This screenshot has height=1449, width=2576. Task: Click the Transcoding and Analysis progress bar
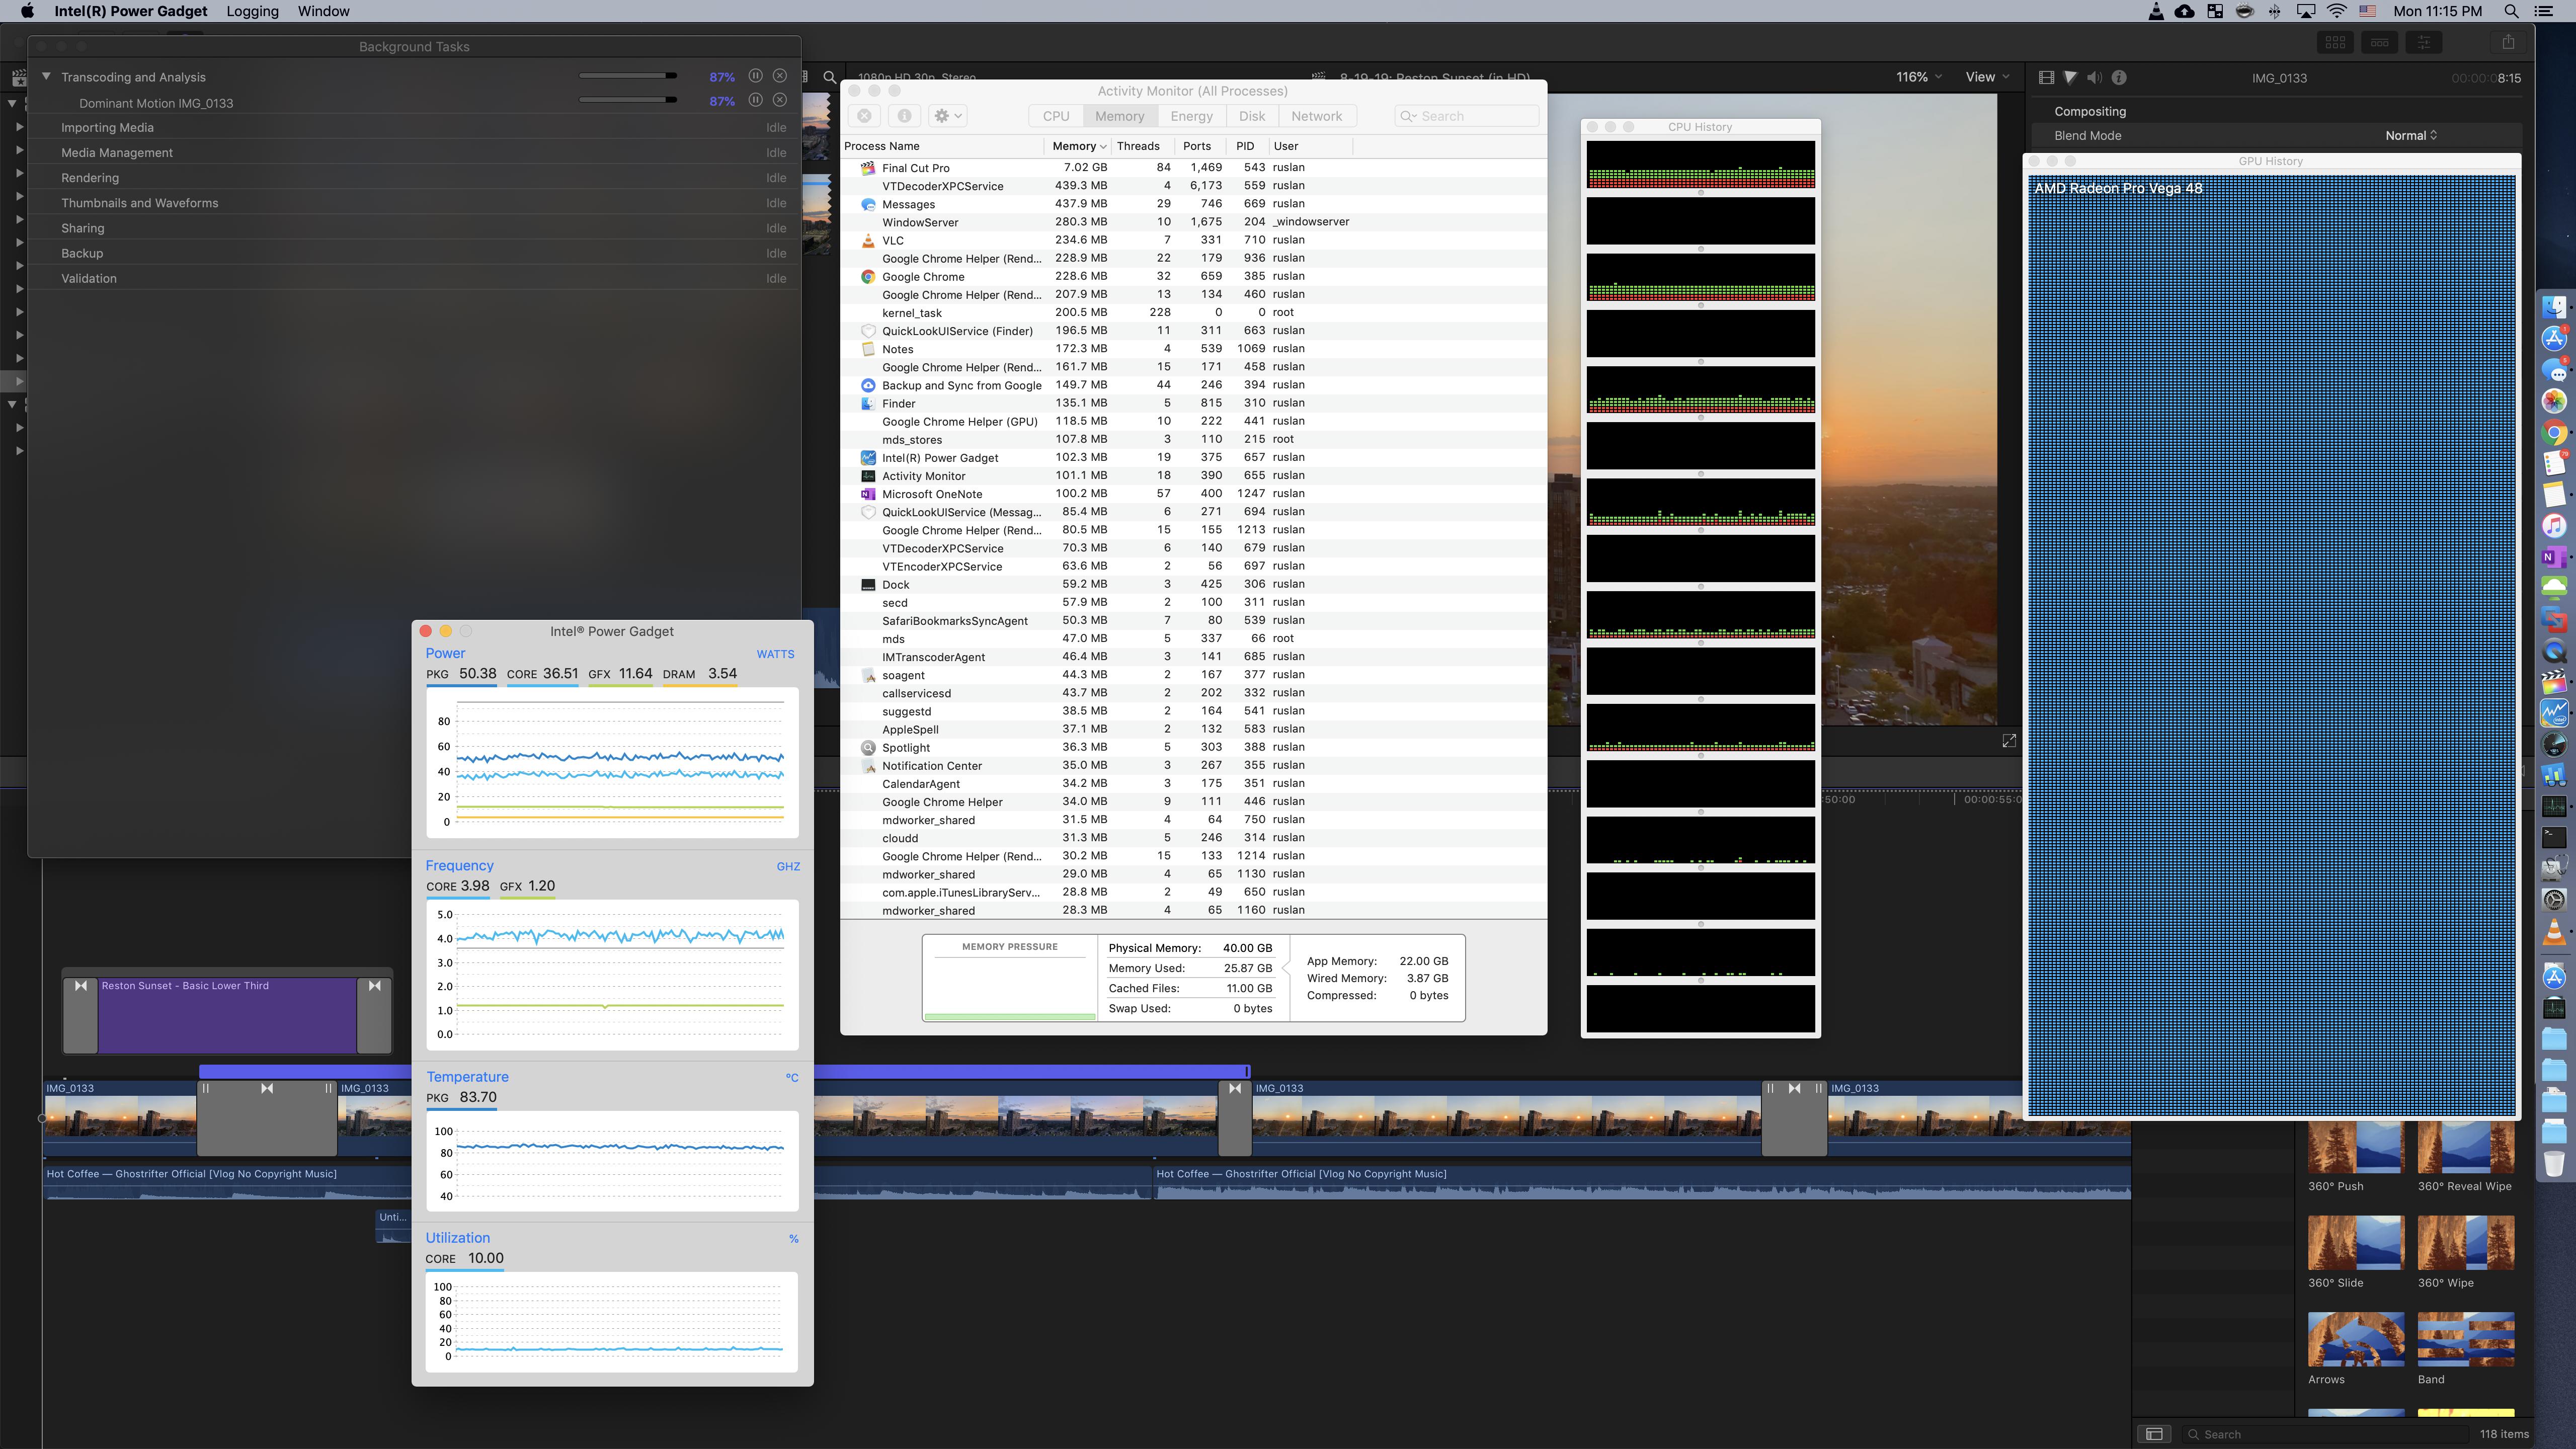[x=628, y=76]
